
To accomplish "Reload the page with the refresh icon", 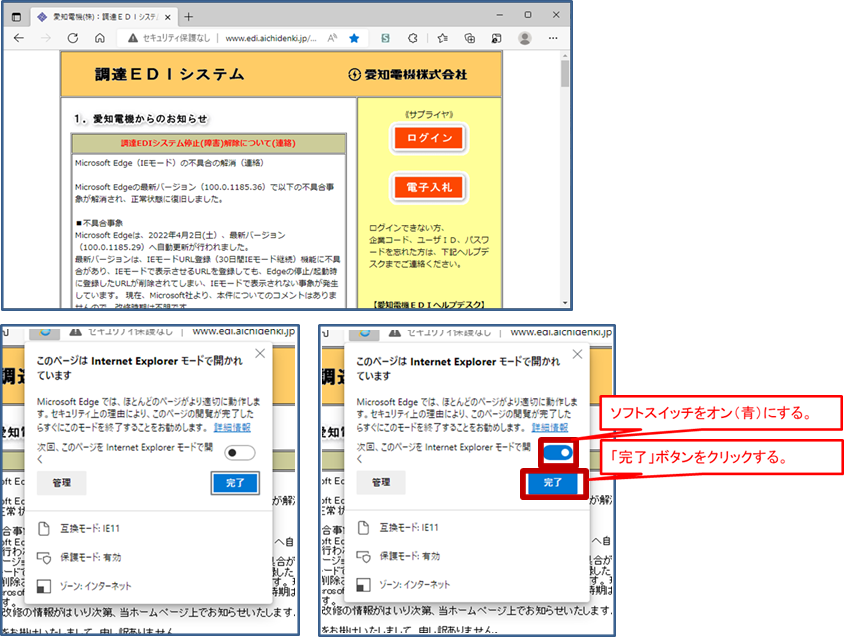I will (x=73, y=38).
